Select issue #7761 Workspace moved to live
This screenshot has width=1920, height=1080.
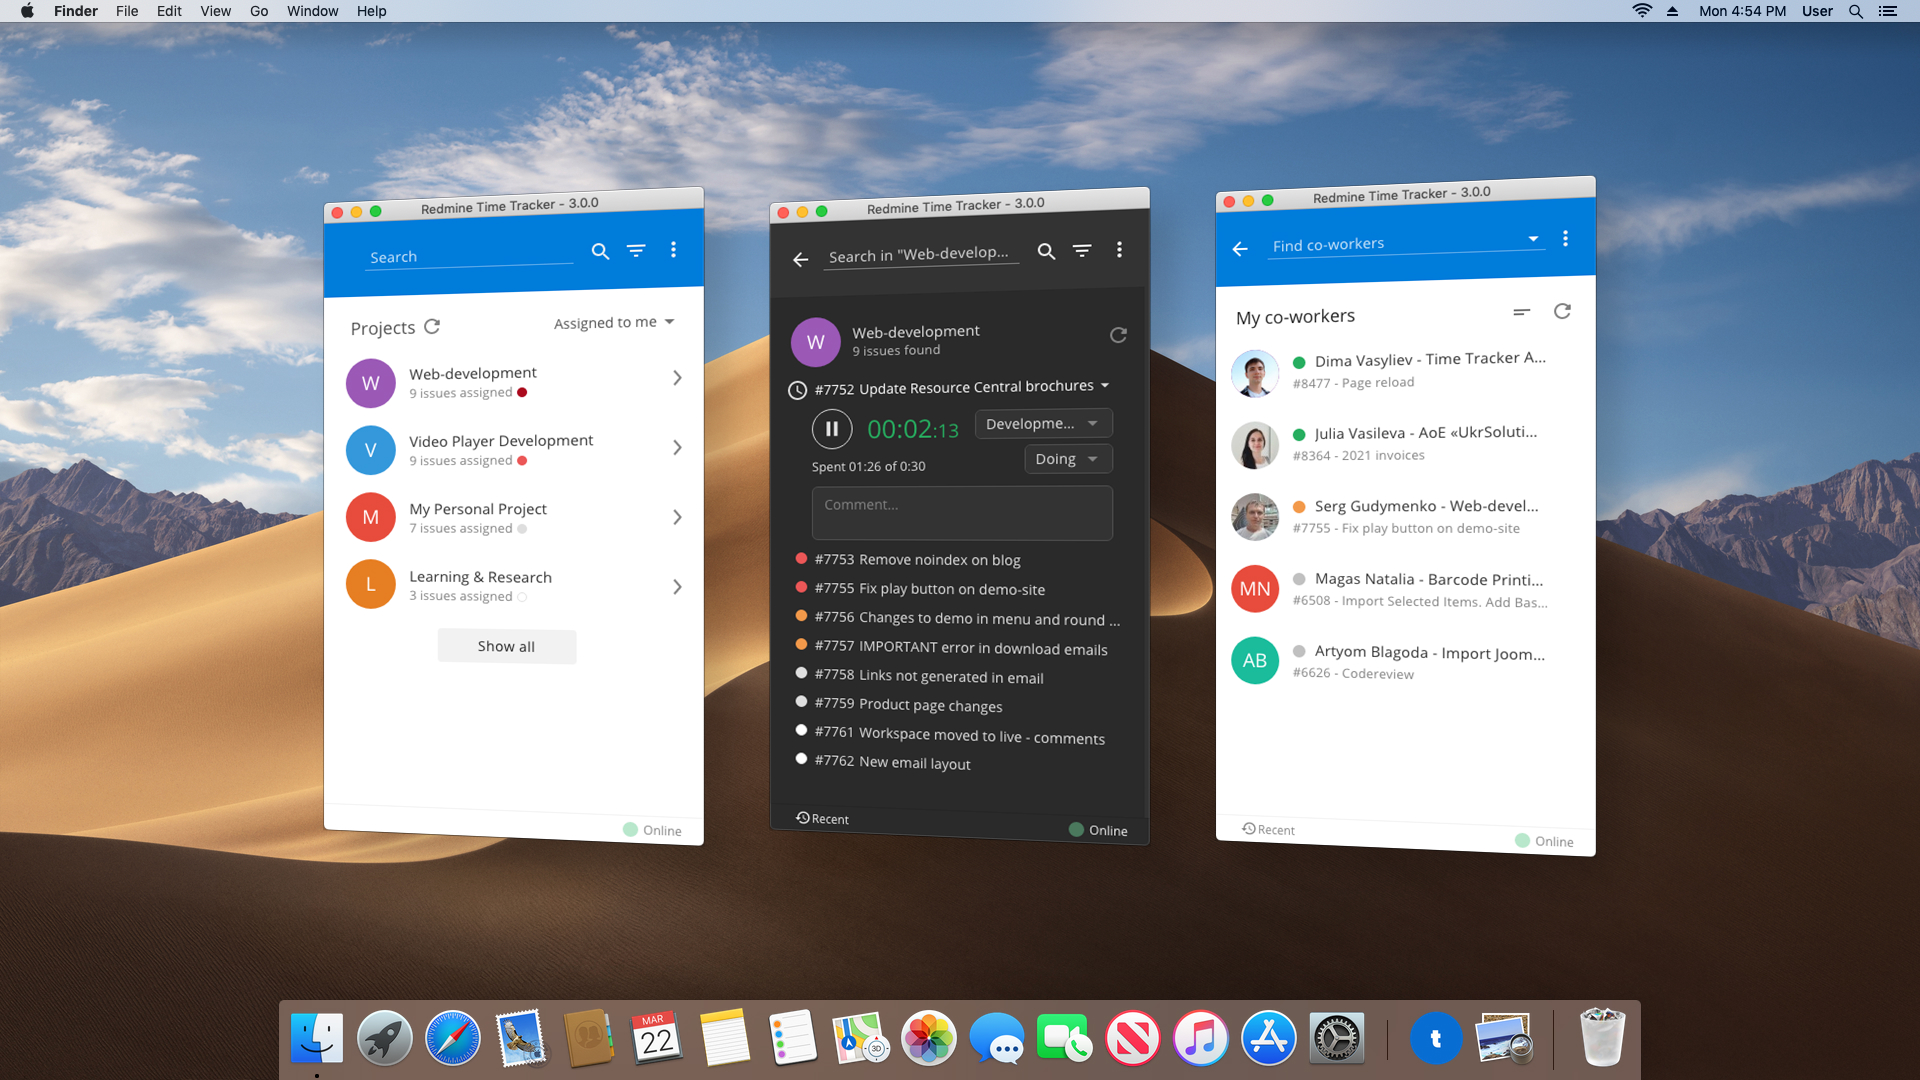(950, 735)
